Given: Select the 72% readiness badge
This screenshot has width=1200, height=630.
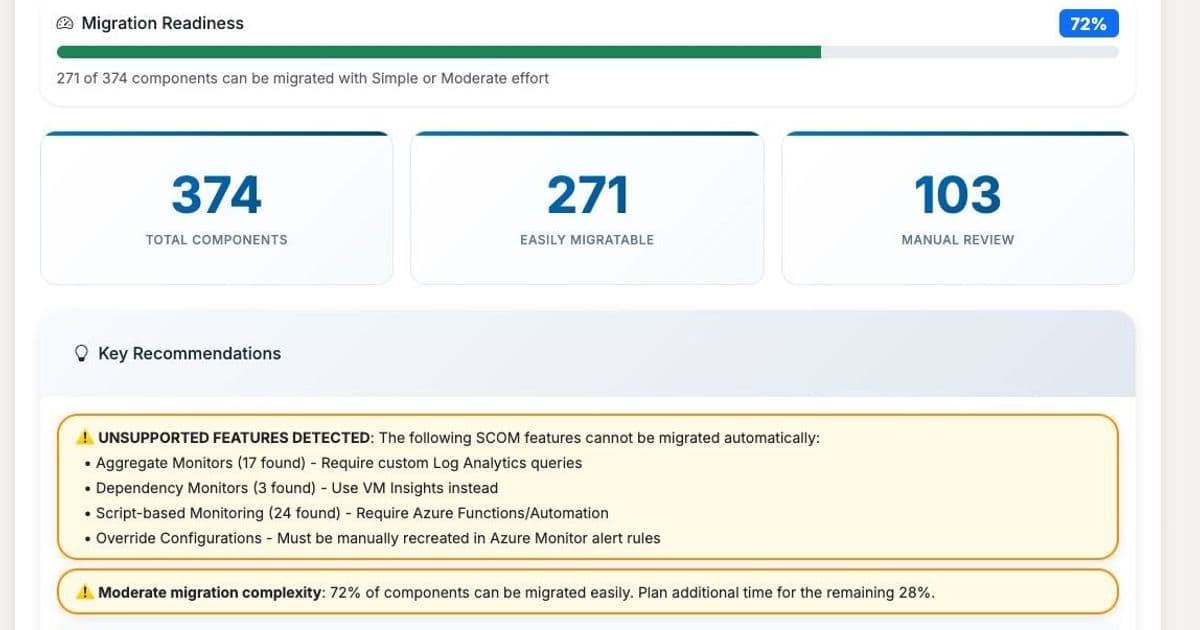Looking at the screenshot, I should click(1088, 23).
